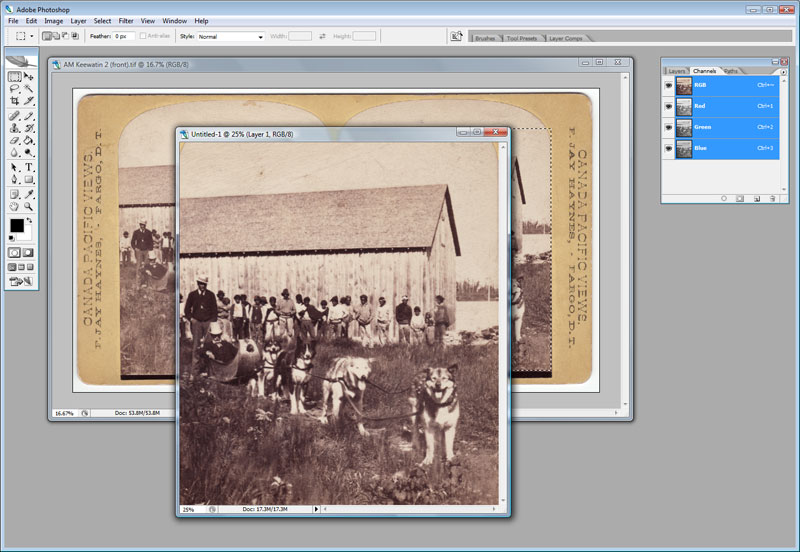The height and width of the screenshot is (552, 800).
Task: Open the Style dropdown set to Normal
Action: [x=230, y=36]
